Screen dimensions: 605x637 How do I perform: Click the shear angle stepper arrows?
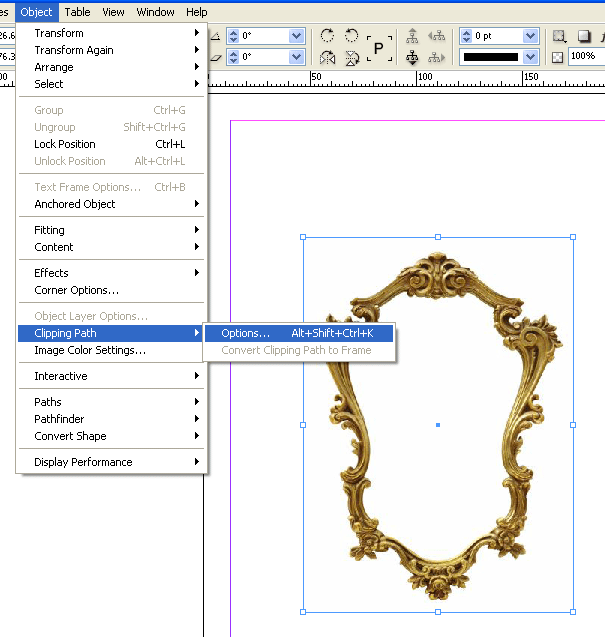[233, 57]
